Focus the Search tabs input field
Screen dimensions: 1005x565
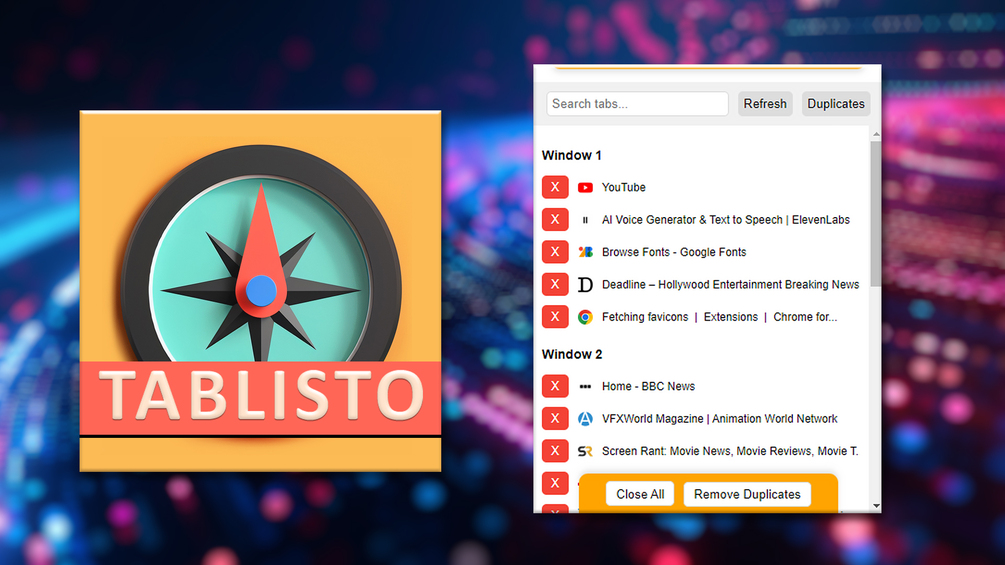tap(637, 104)
